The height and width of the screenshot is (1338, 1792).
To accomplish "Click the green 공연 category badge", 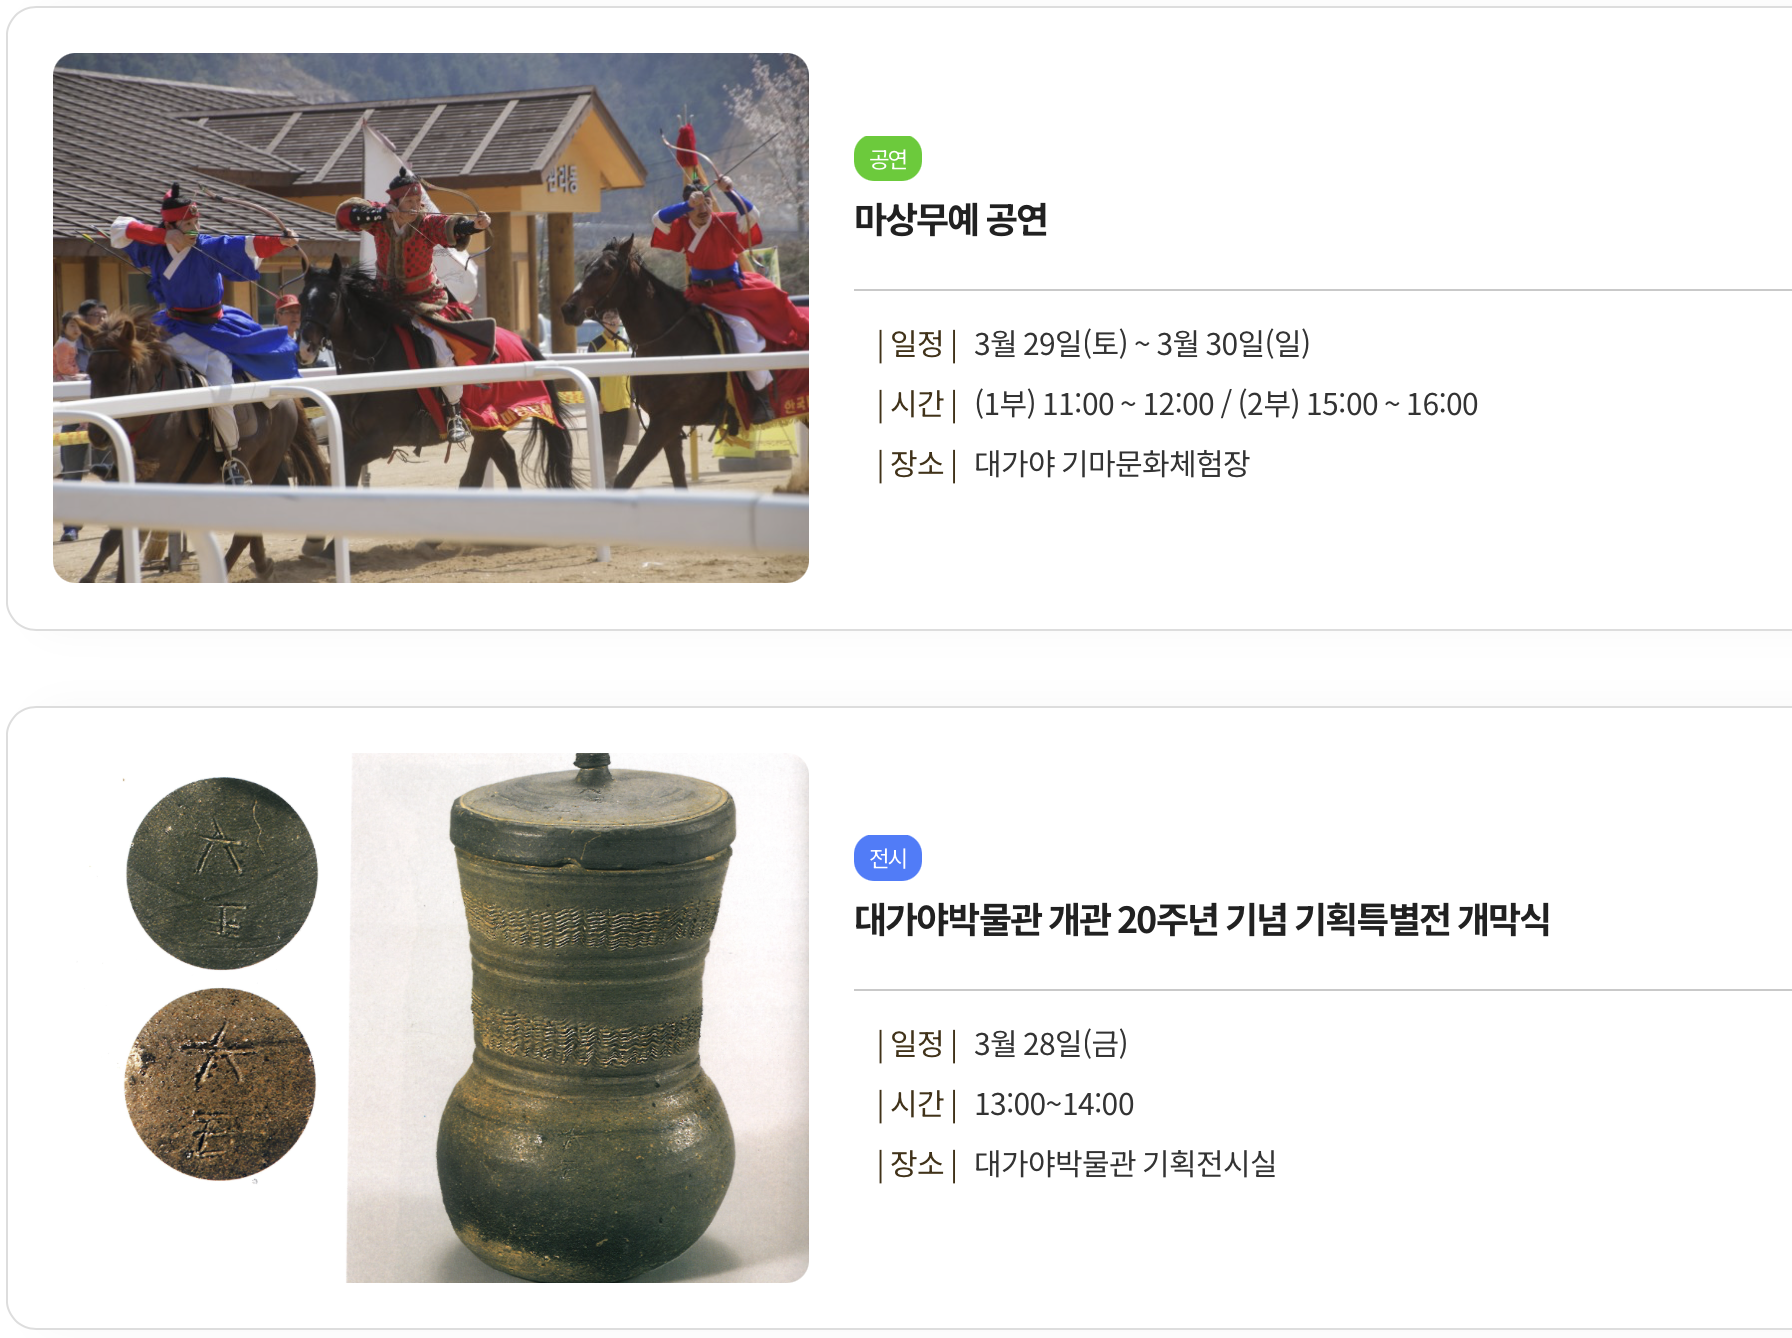I will click(887, 158).
